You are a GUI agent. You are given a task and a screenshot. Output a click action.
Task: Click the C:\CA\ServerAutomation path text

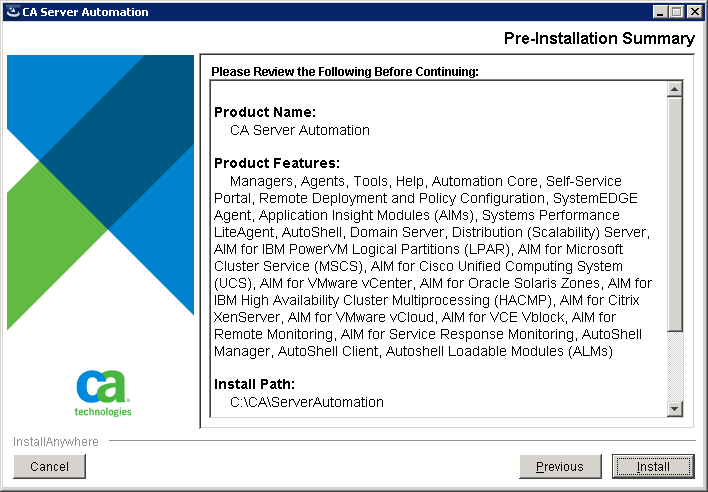[x=306, y=402]
